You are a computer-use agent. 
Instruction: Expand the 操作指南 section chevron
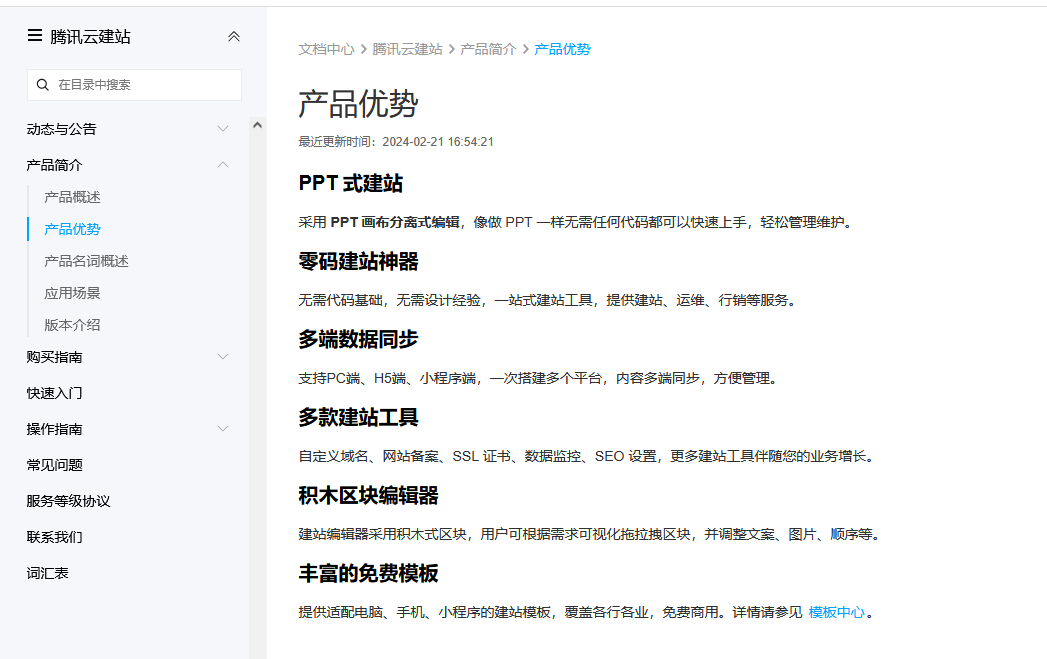click(x=223, y=429)
